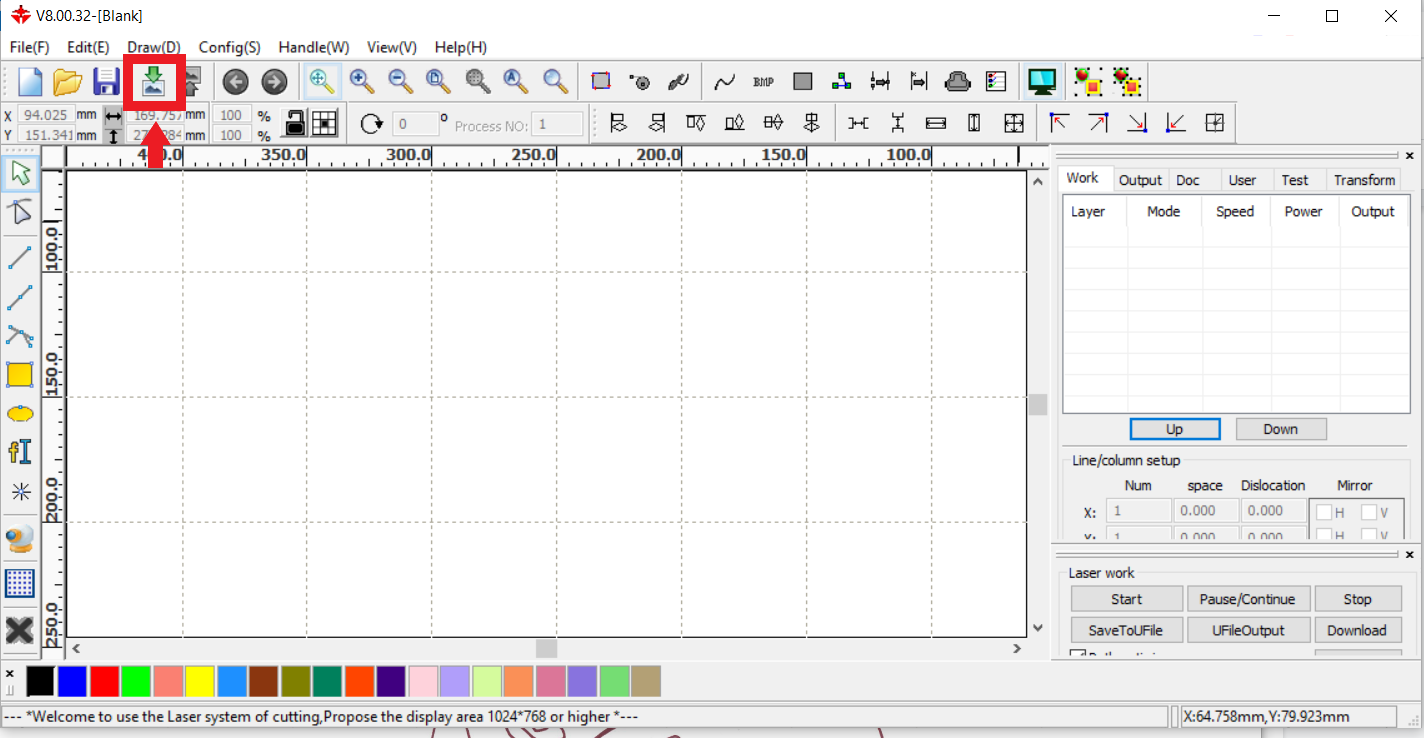
Task: Open the Handle(W) menu
Action: pyautogui.click(x=314, y=47)
